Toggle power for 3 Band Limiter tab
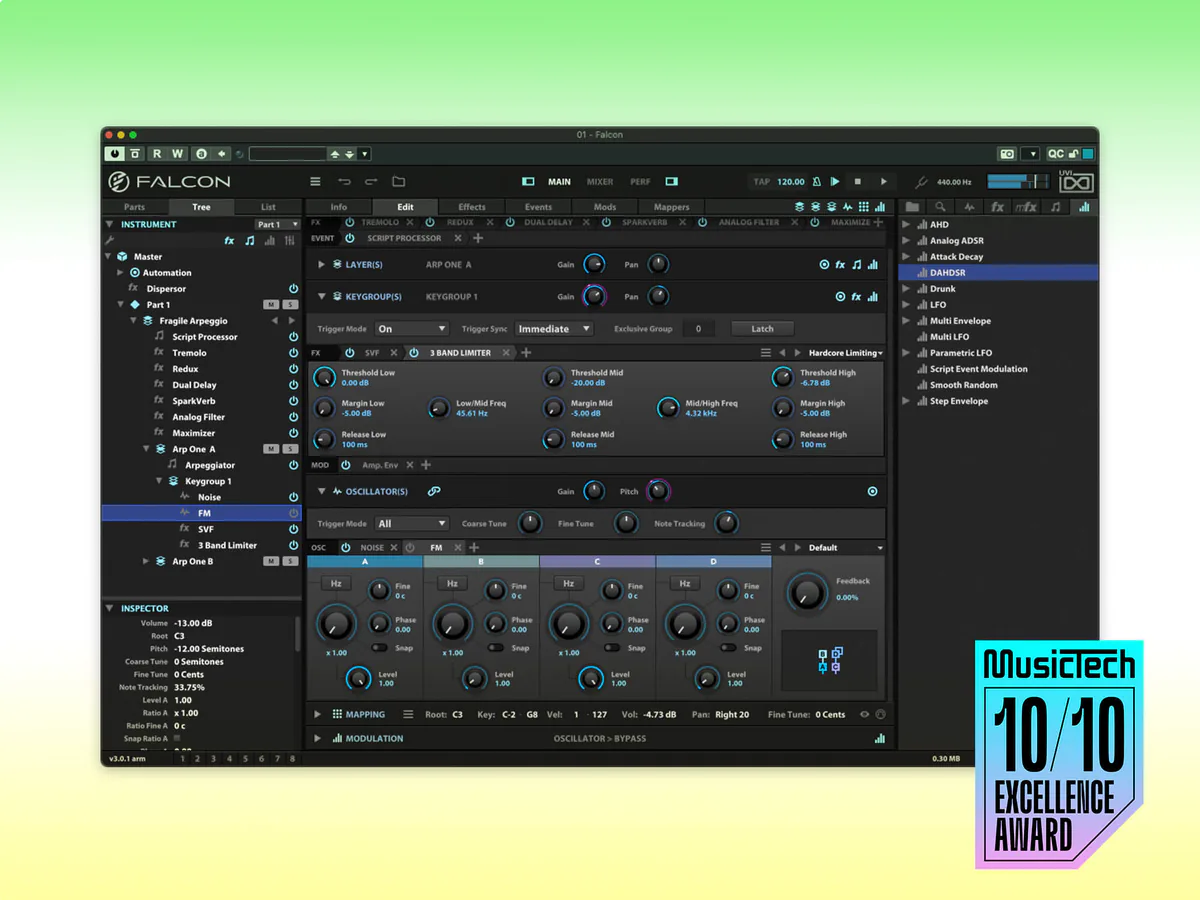Image resolution: width=1200 pixels, height=900 pixels. [414, 353]
